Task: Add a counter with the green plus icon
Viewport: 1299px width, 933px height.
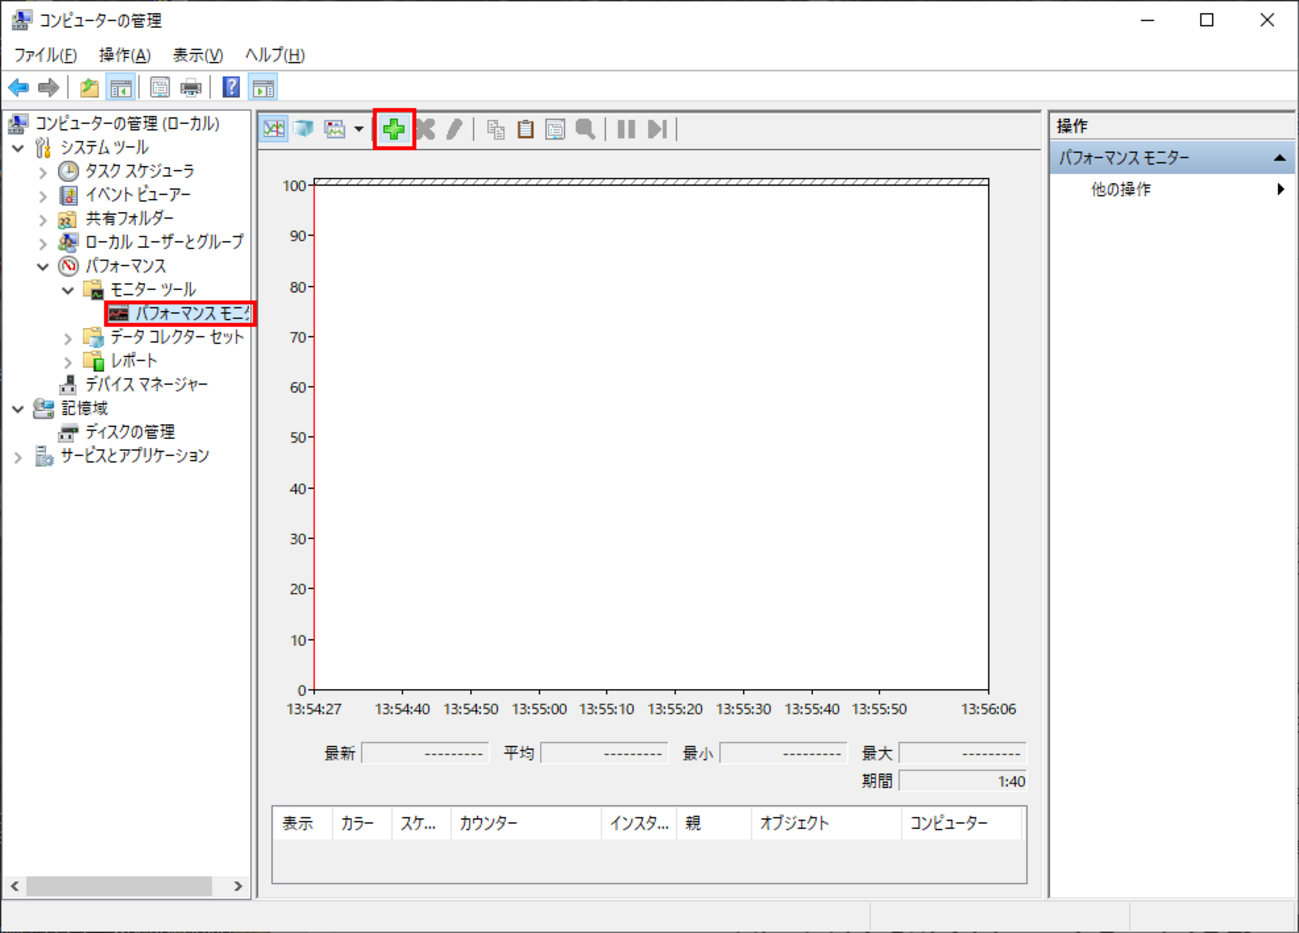Action: click(394, 129)
